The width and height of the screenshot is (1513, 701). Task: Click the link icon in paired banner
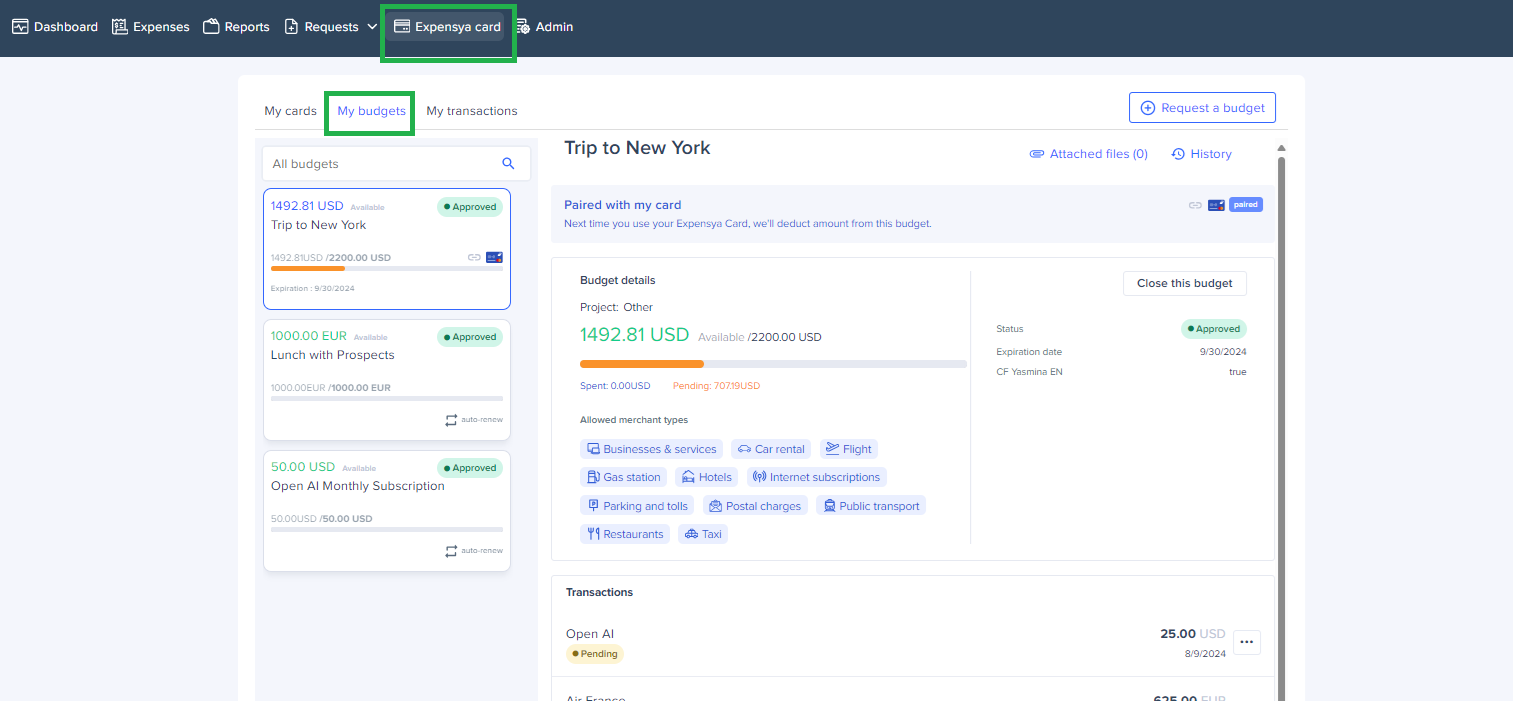click(x=1195, y=205)
